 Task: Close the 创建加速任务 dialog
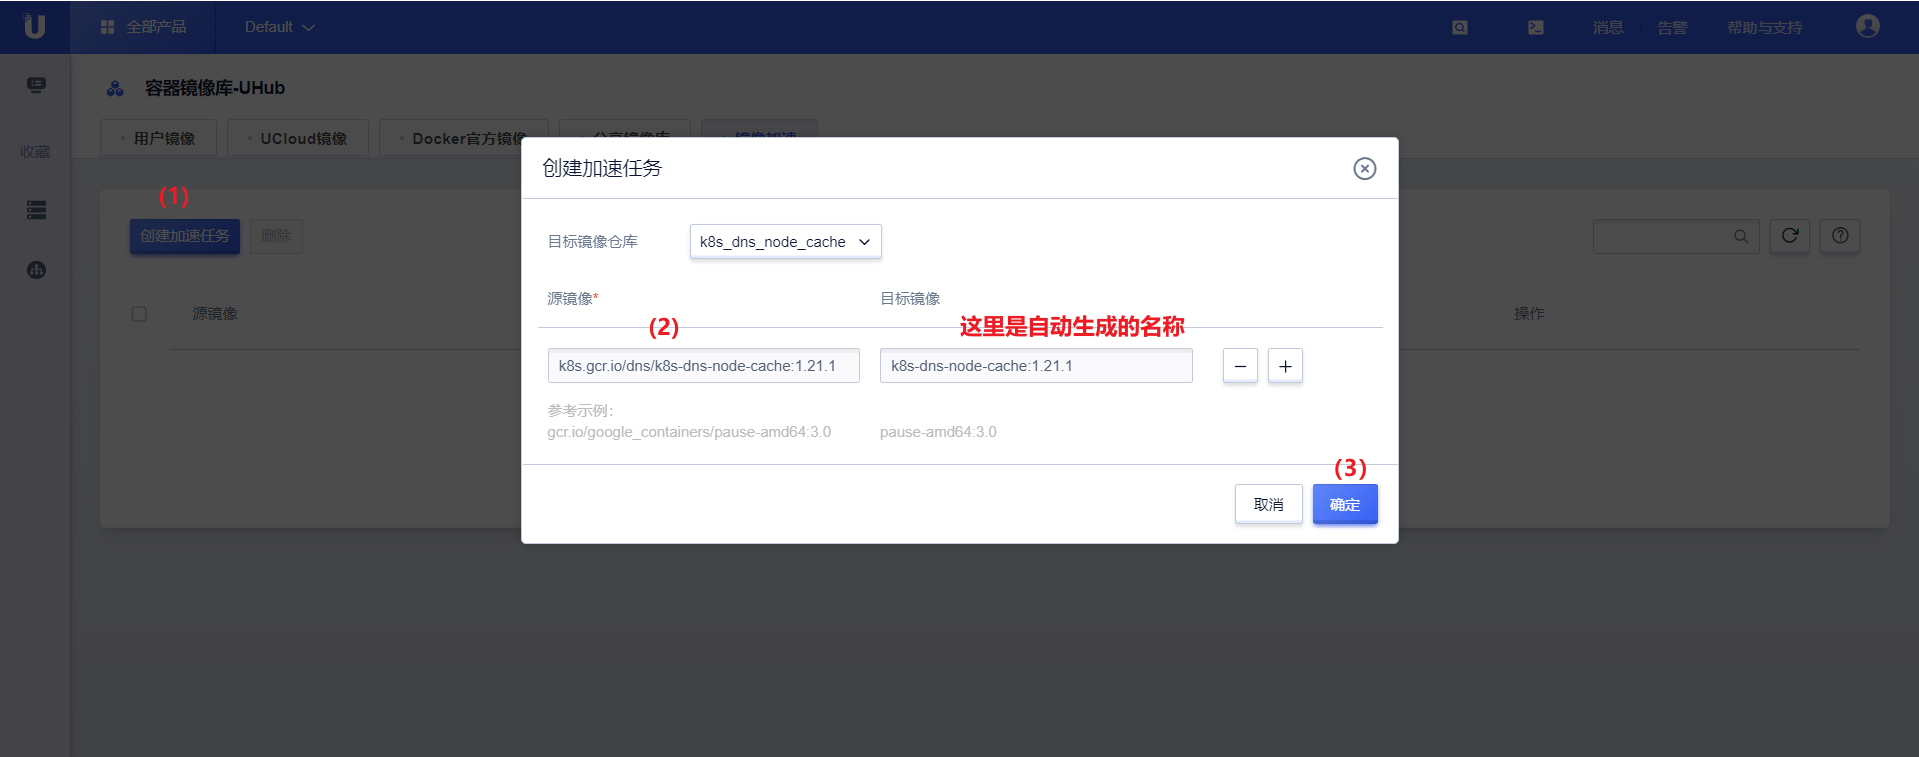click(x=1364, y=169)
